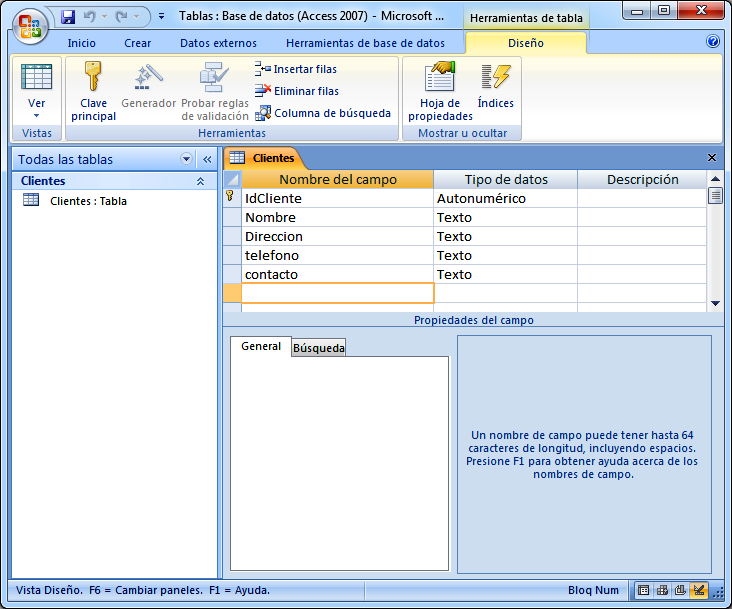
Task: Customize the Quick Access Toolbar dropdown
Action: (161, 16)
